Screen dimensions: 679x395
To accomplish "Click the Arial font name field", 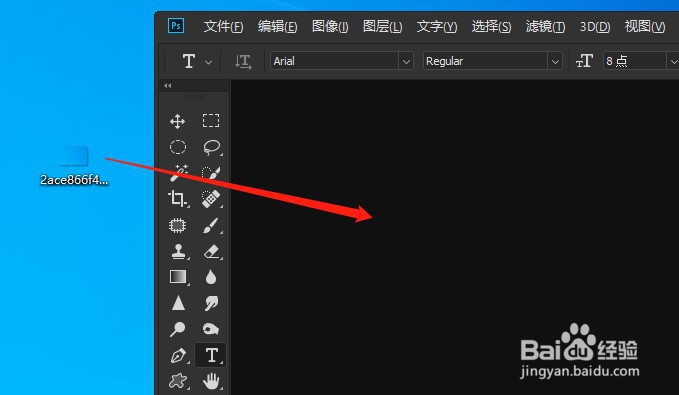I will [x=335, y=61].
